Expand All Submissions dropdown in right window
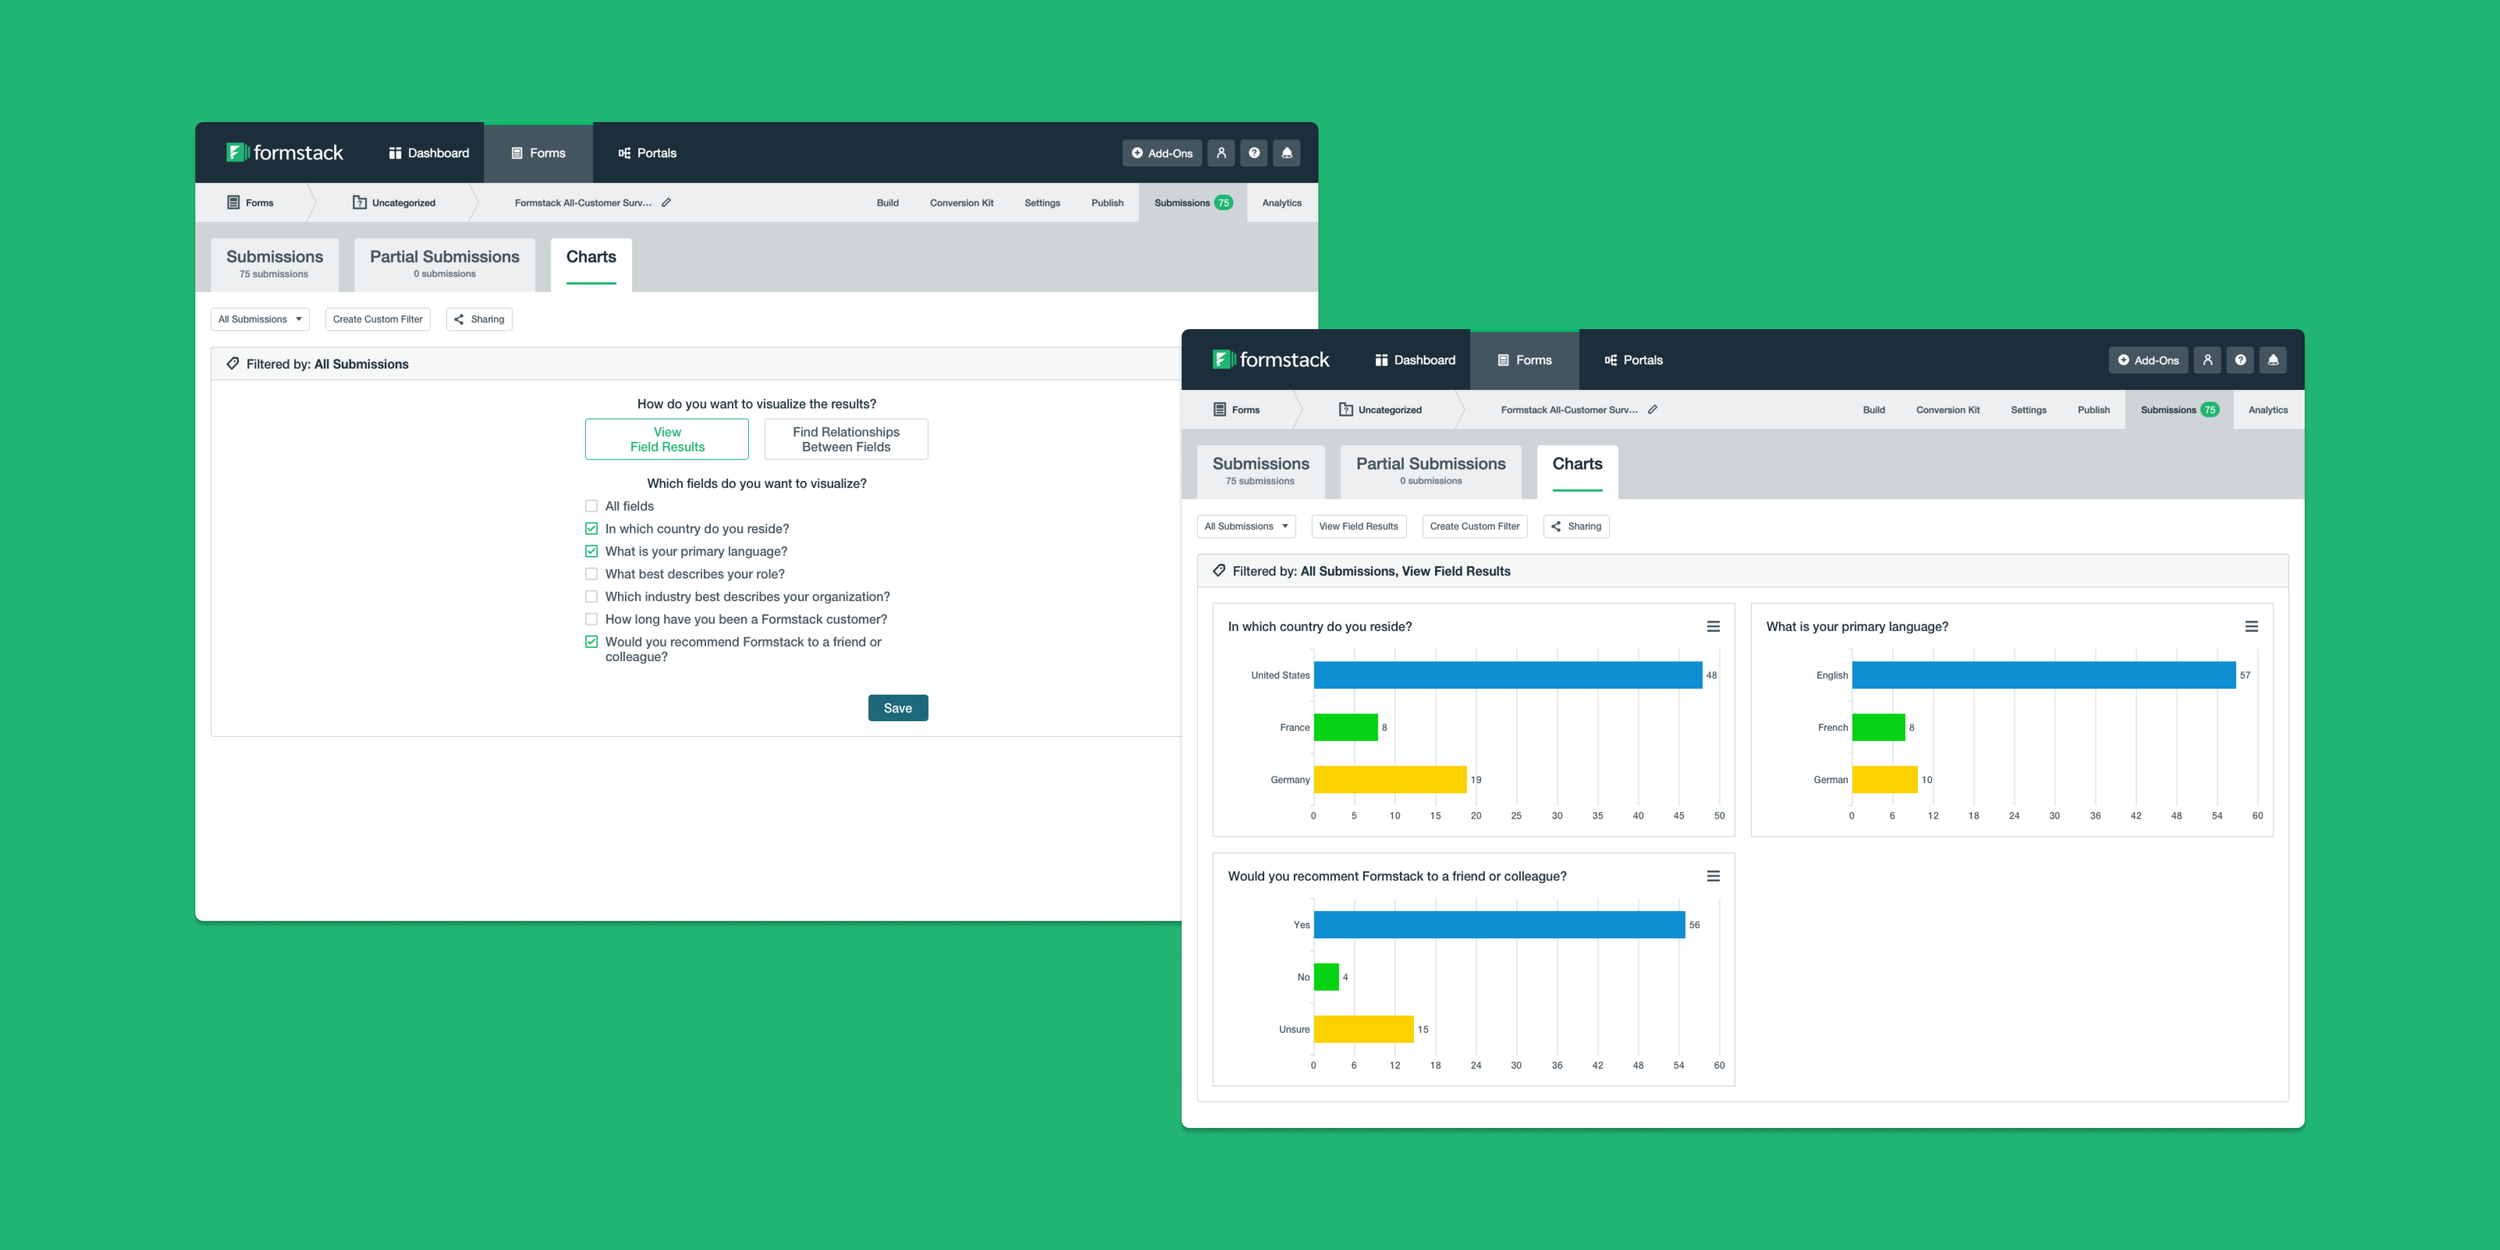 click(1246, 527)
